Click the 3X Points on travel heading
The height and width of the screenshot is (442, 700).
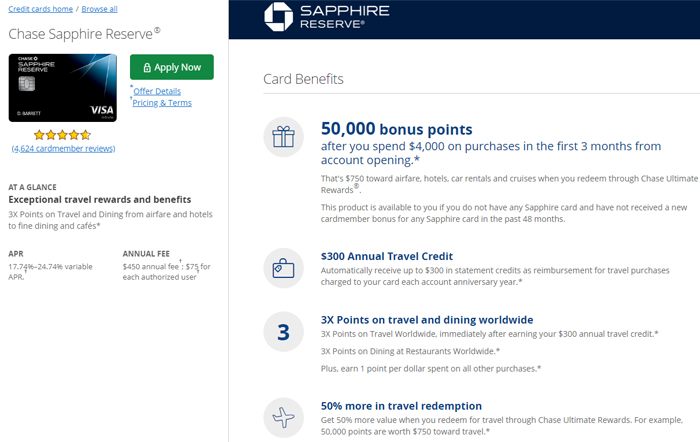pyautogui.click(x=427, y=320)
